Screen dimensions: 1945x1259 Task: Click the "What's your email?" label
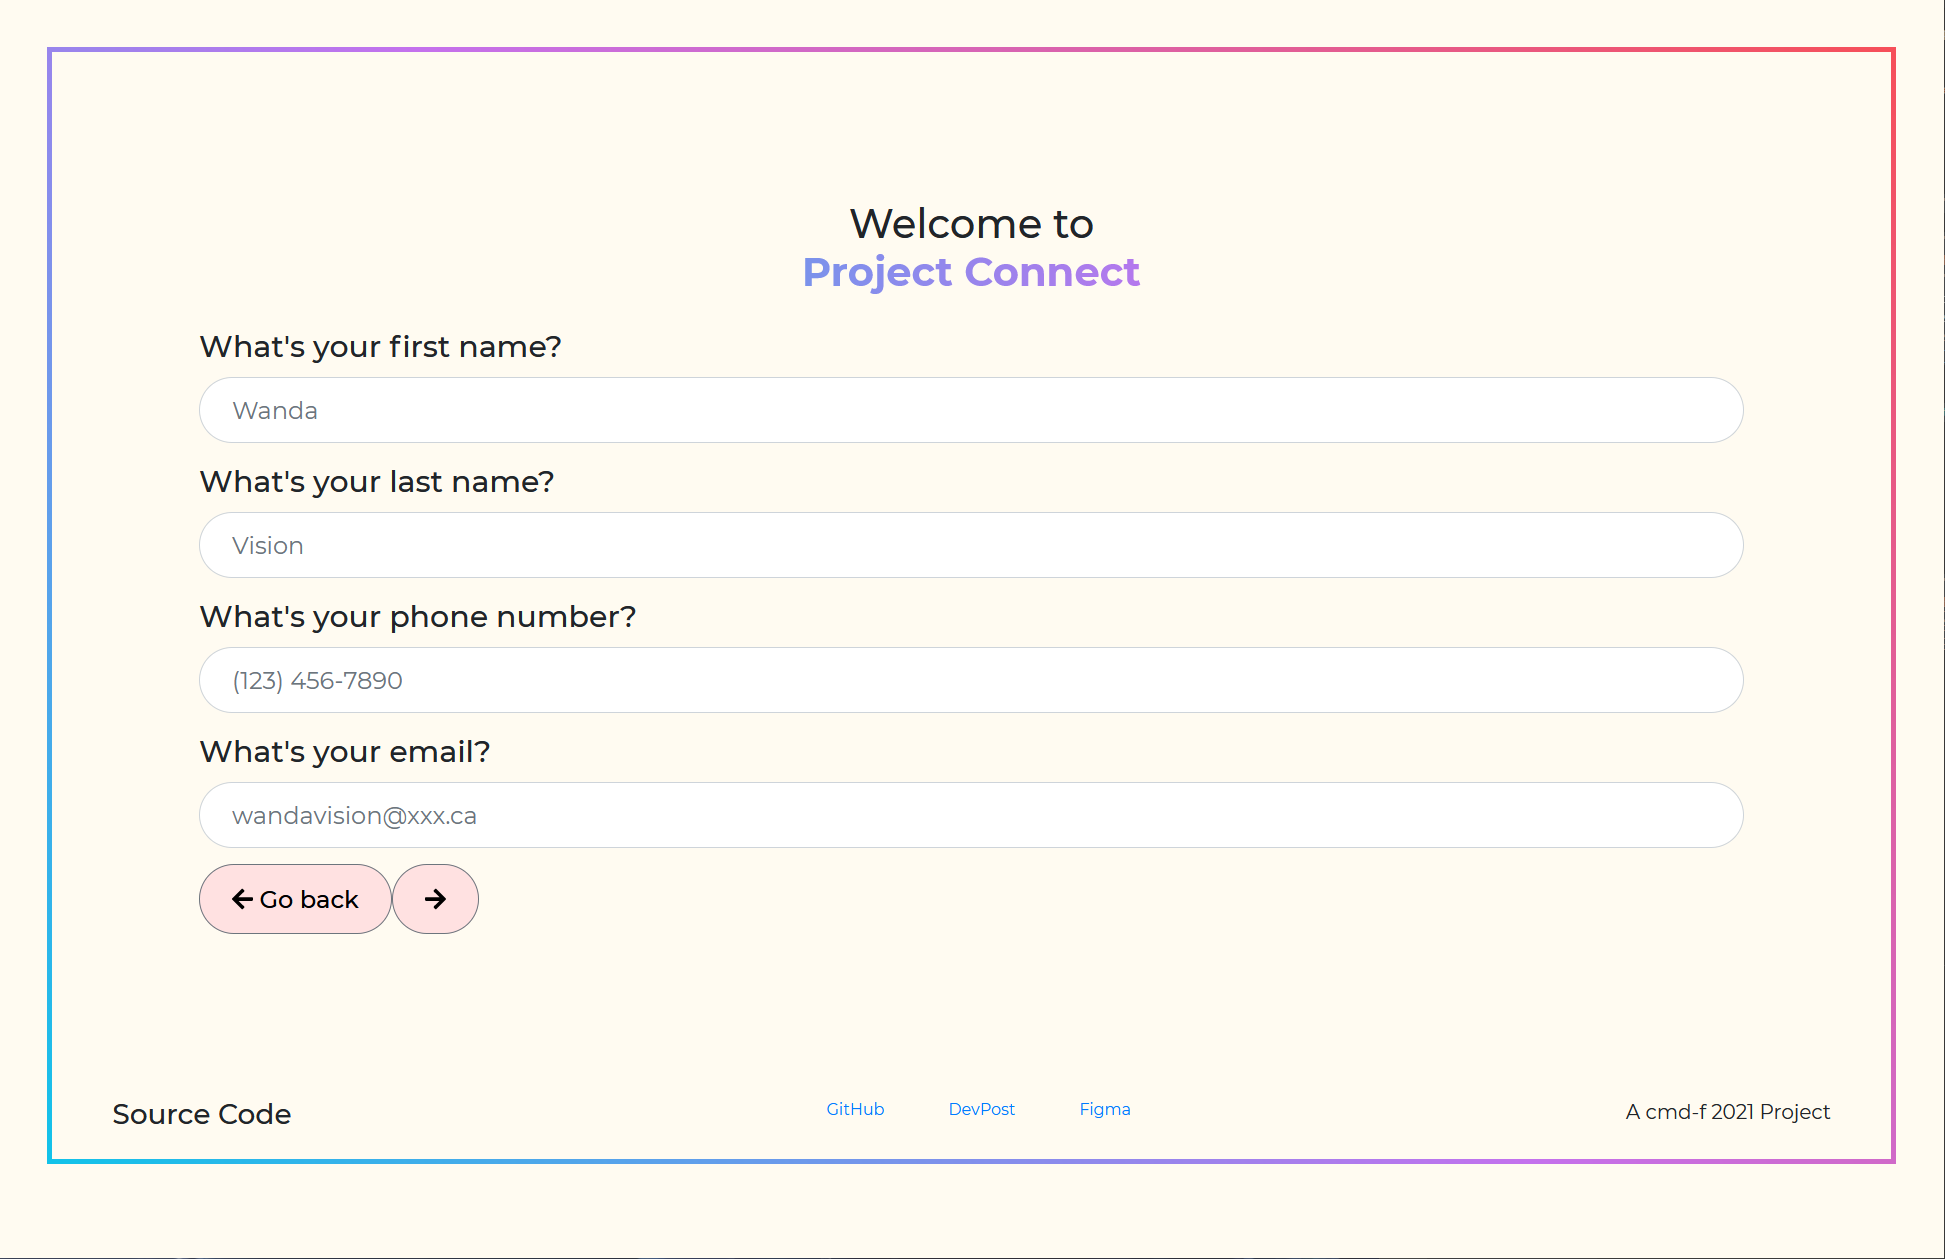[x=344, y=752]
